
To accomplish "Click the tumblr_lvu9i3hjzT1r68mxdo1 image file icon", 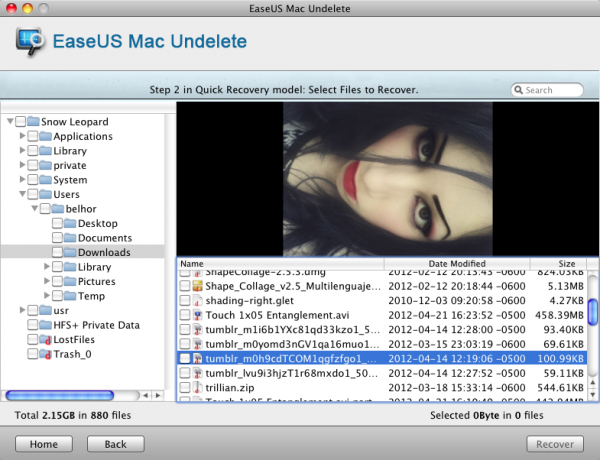I will [x=197, y=373].
